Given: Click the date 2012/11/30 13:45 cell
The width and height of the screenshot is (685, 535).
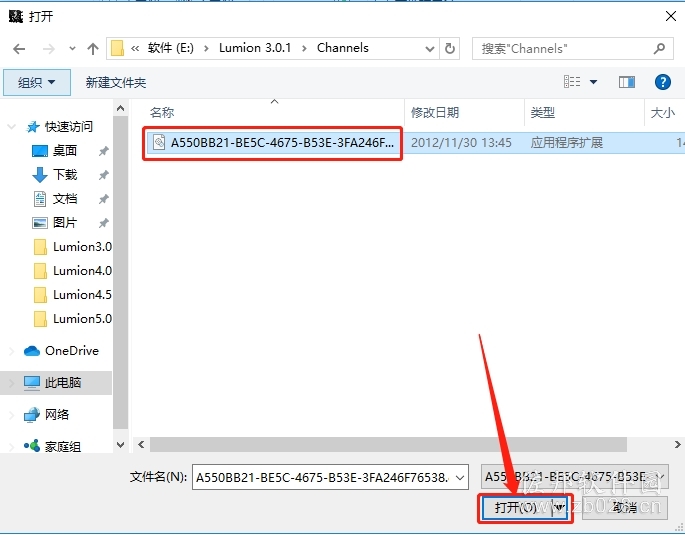Looking at the screenshot, I should (x=461, y=143).
